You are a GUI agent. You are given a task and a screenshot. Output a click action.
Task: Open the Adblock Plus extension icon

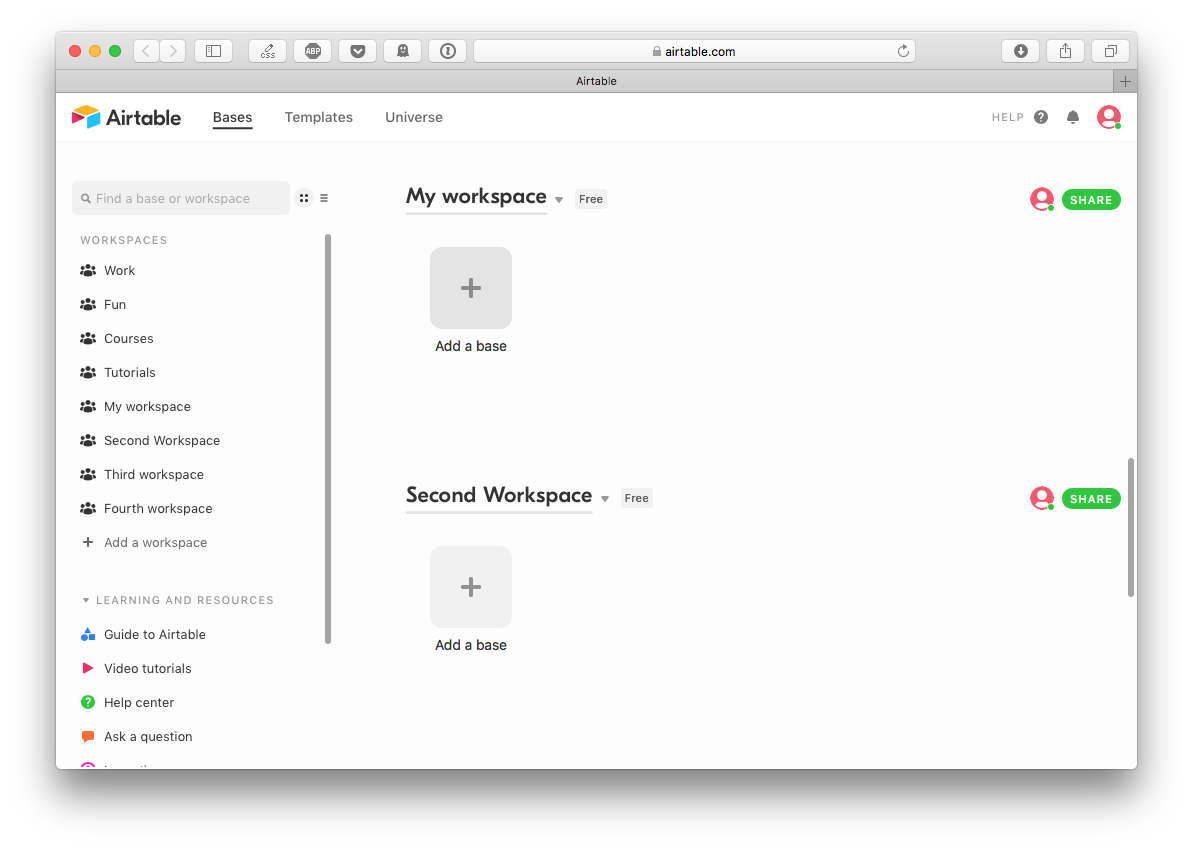(312, 51)
